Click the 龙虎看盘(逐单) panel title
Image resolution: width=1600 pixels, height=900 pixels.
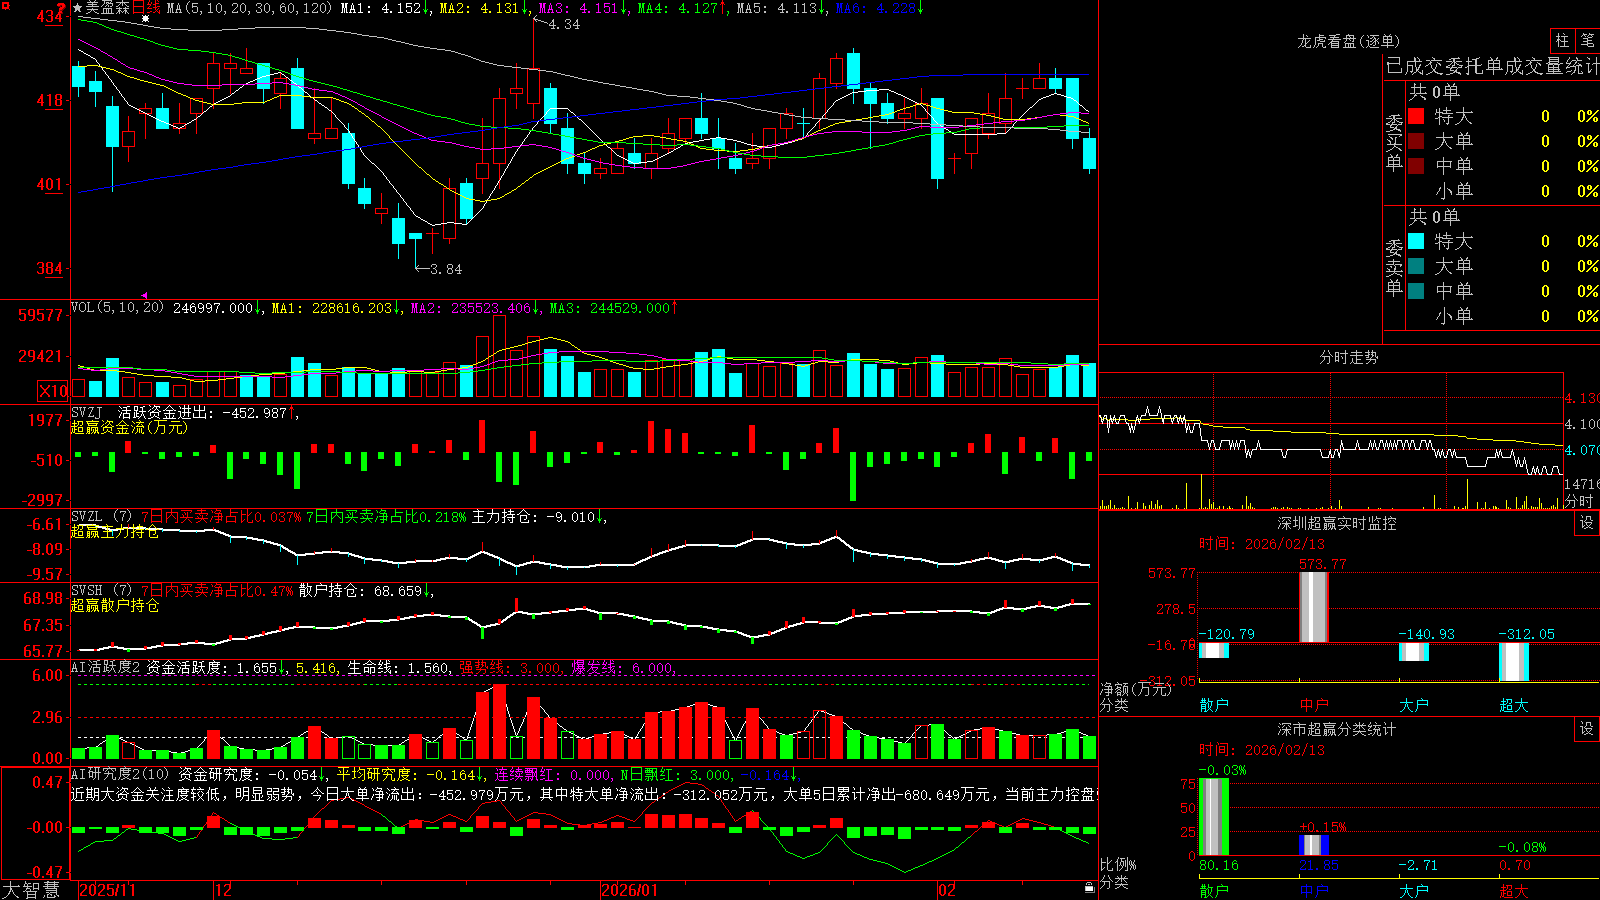[1348, 41]
